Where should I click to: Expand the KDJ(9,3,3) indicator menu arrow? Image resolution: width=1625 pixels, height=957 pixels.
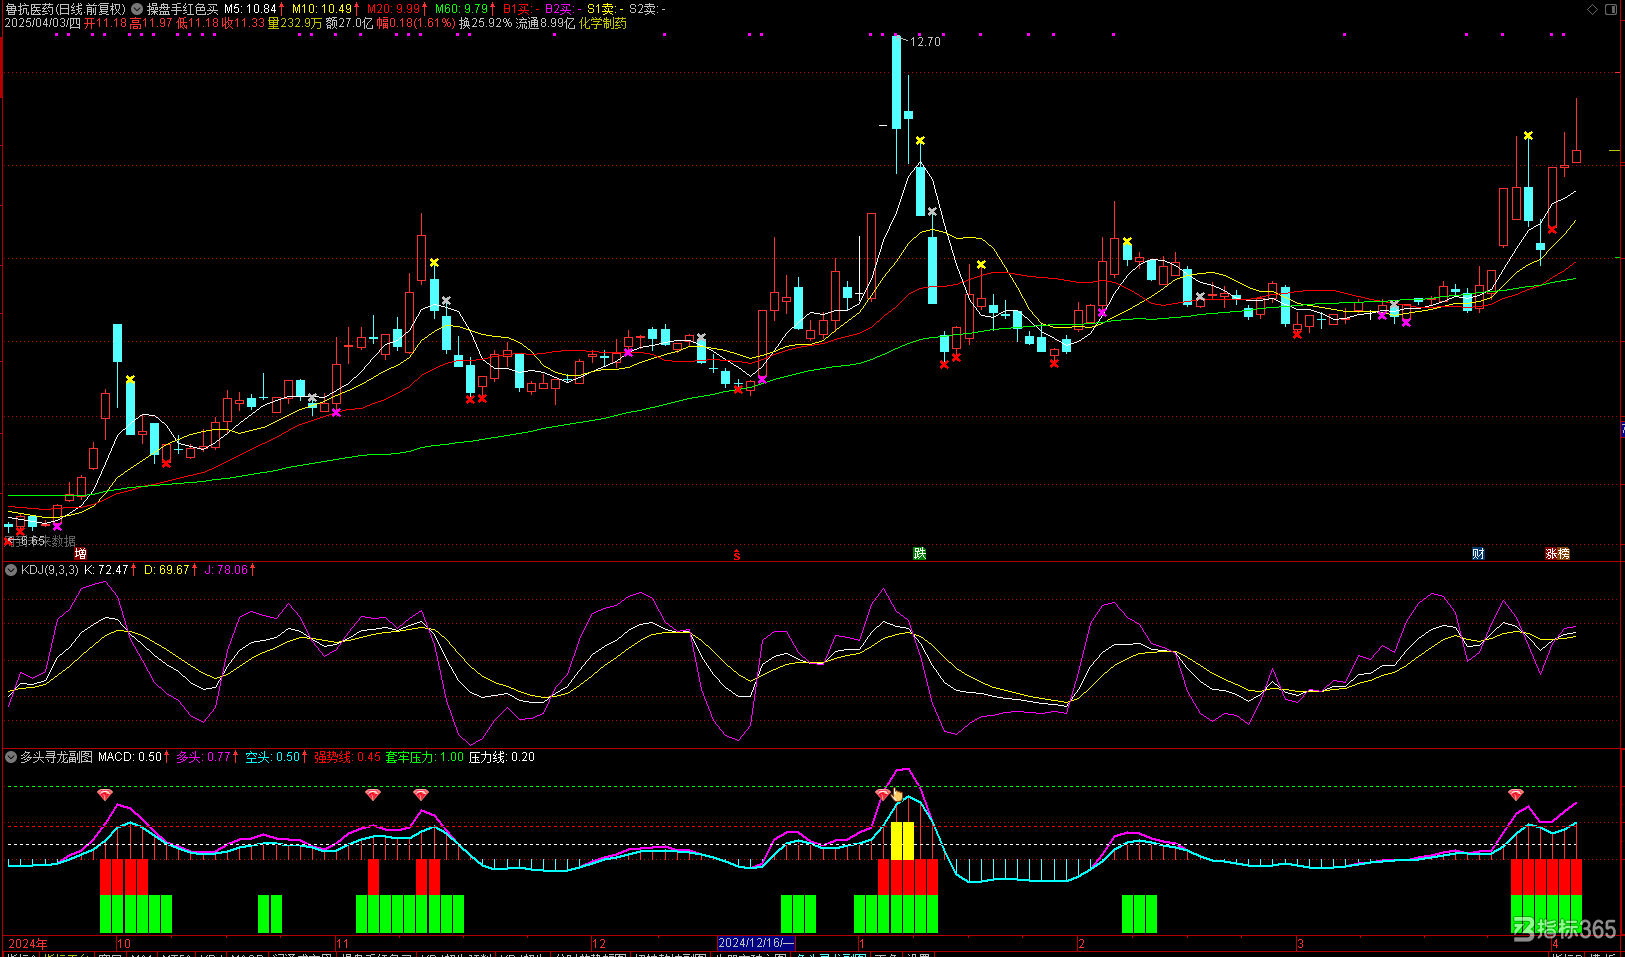pos(11,570)
